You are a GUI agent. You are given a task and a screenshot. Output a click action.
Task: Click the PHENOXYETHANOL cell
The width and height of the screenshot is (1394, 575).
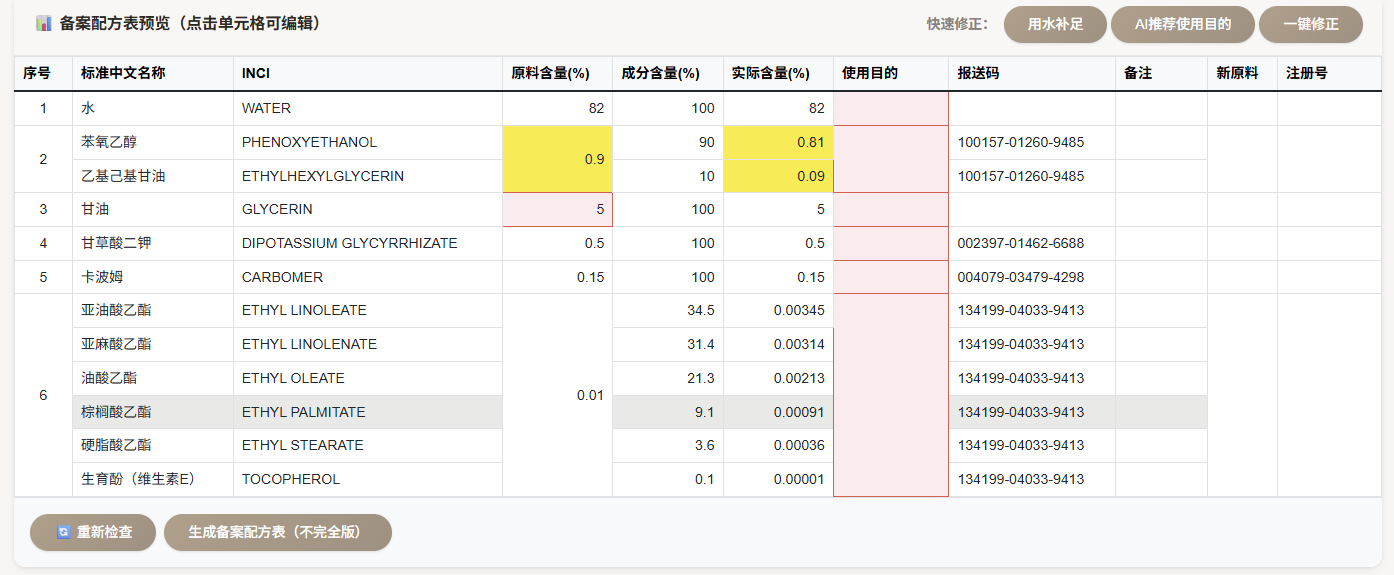[x=368, y=143]
